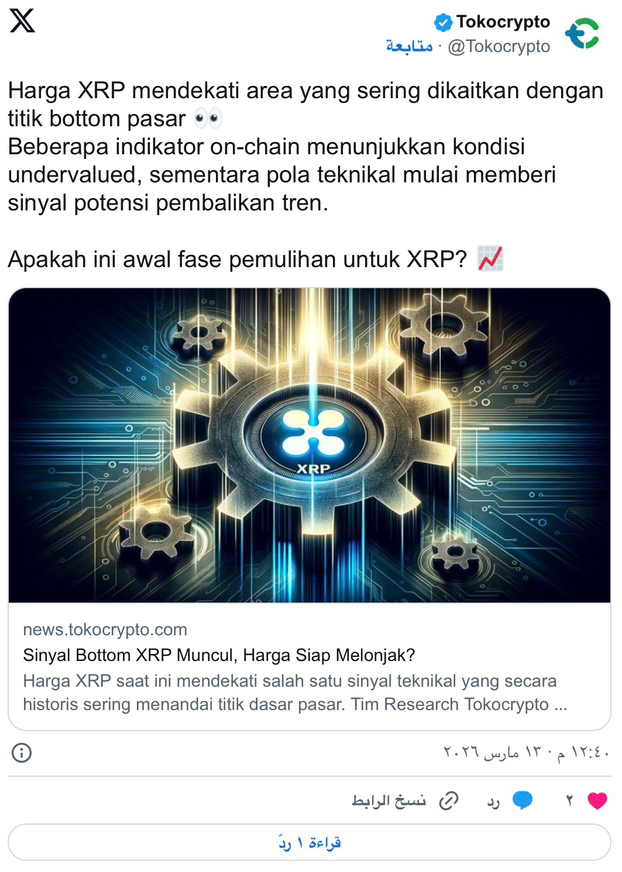
Task: Open the Tokocrypto display name
Action: (x=503, y=22)
